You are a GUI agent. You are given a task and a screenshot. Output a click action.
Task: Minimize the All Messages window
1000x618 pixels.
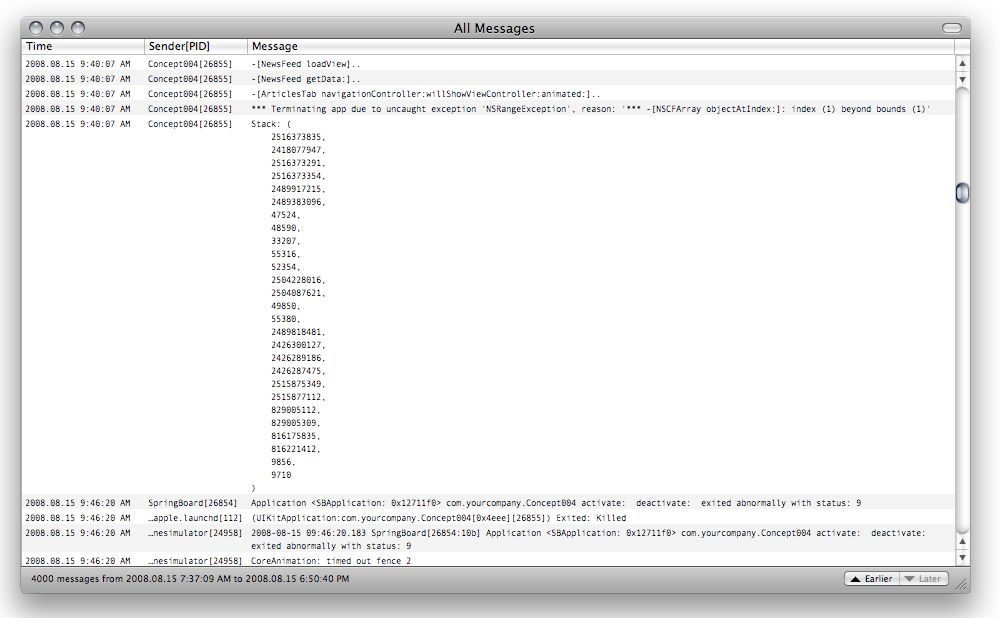pyautogui.click(x=57, y=29)
